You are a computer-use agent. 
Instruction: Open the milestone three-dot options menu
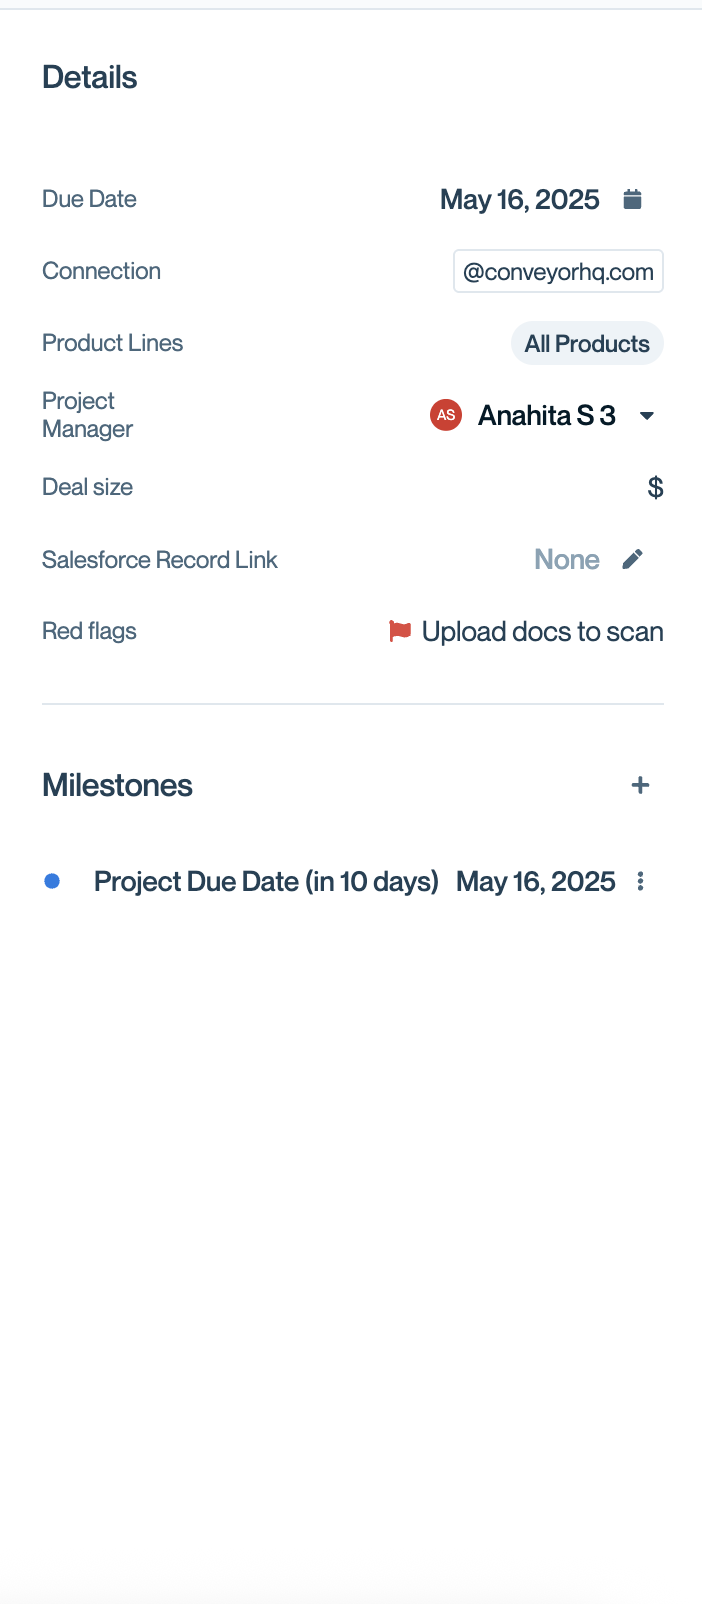tap(641, 881)
